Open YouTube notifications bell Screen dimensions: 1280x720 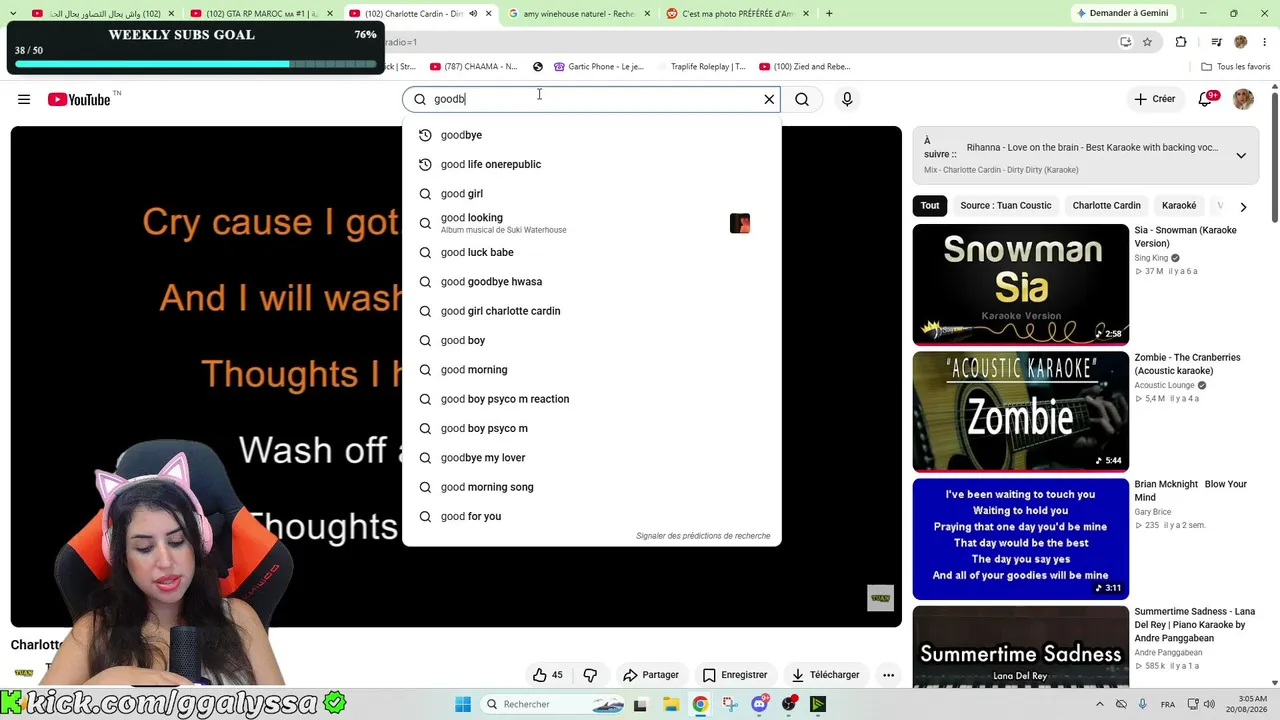1206,99
